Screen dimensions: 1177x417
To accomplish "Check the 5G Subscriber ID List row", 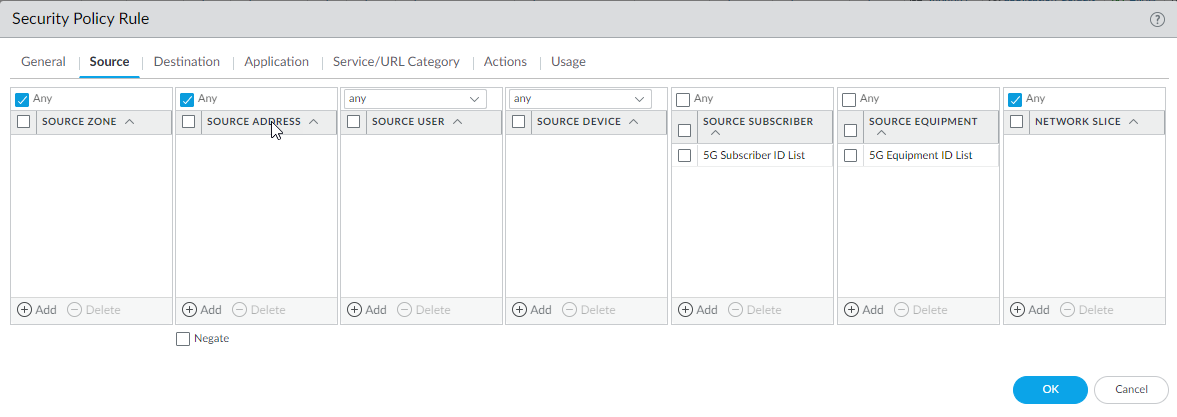I will 684,156.
